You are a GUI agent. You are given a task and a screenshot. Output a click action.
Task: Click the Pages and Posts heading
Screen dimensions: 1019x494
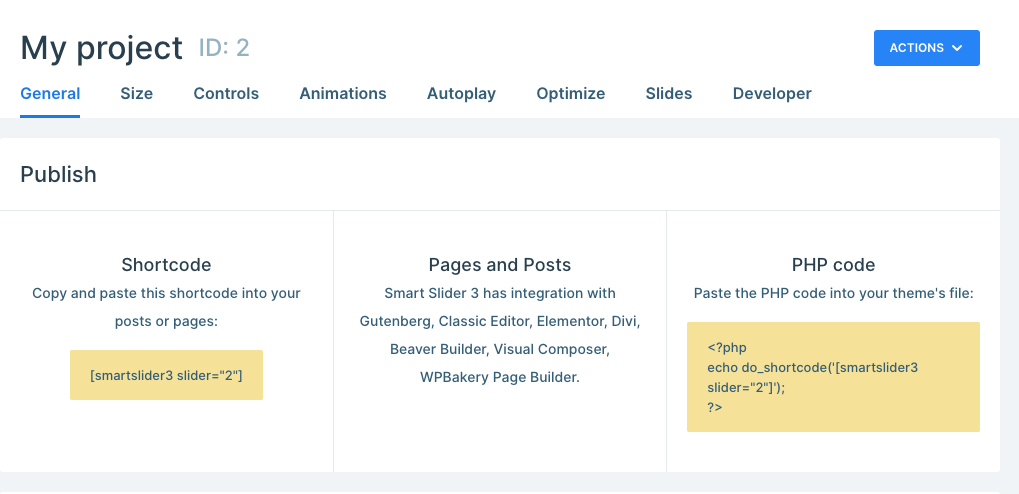click(x=500, y=265)
